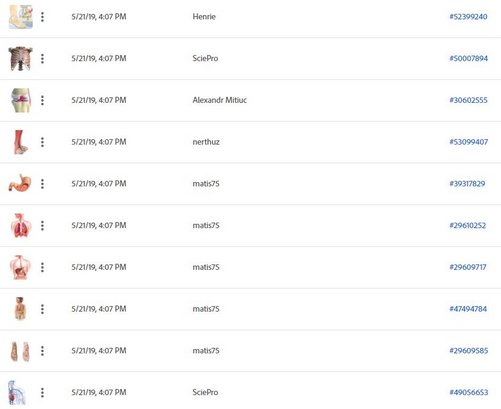The height and width of the screenshot is (409, 501).
Task: Open asset link #52399240
Action: click(x=468, y=17)
